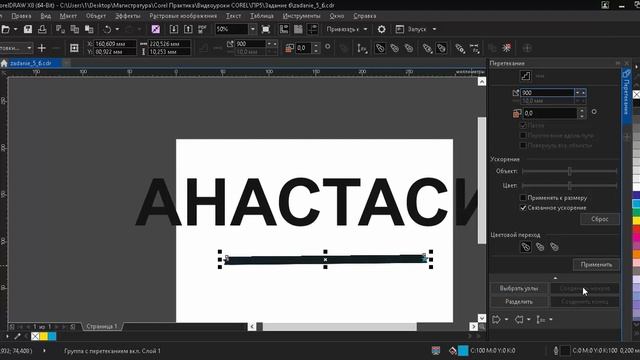Open the presets list dropdown in property bar
The width and height of the screenshot is (640, 360).
point(29,48)
